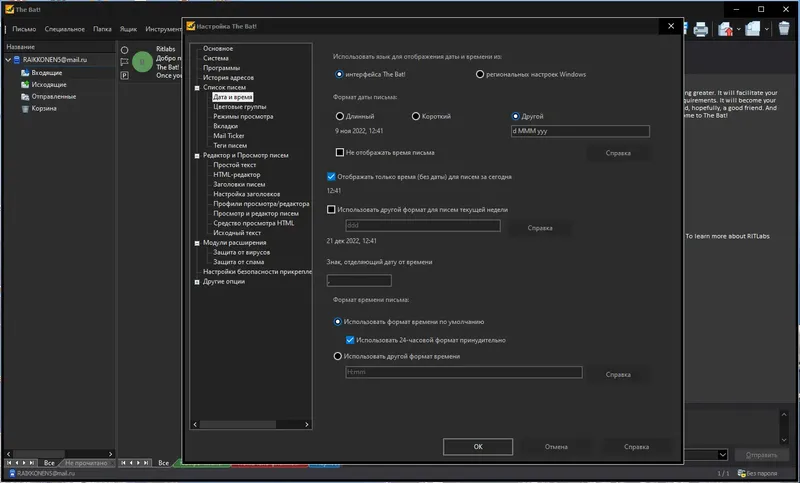Open the Специальное menu
800x483 pixels.
point(65,29)
